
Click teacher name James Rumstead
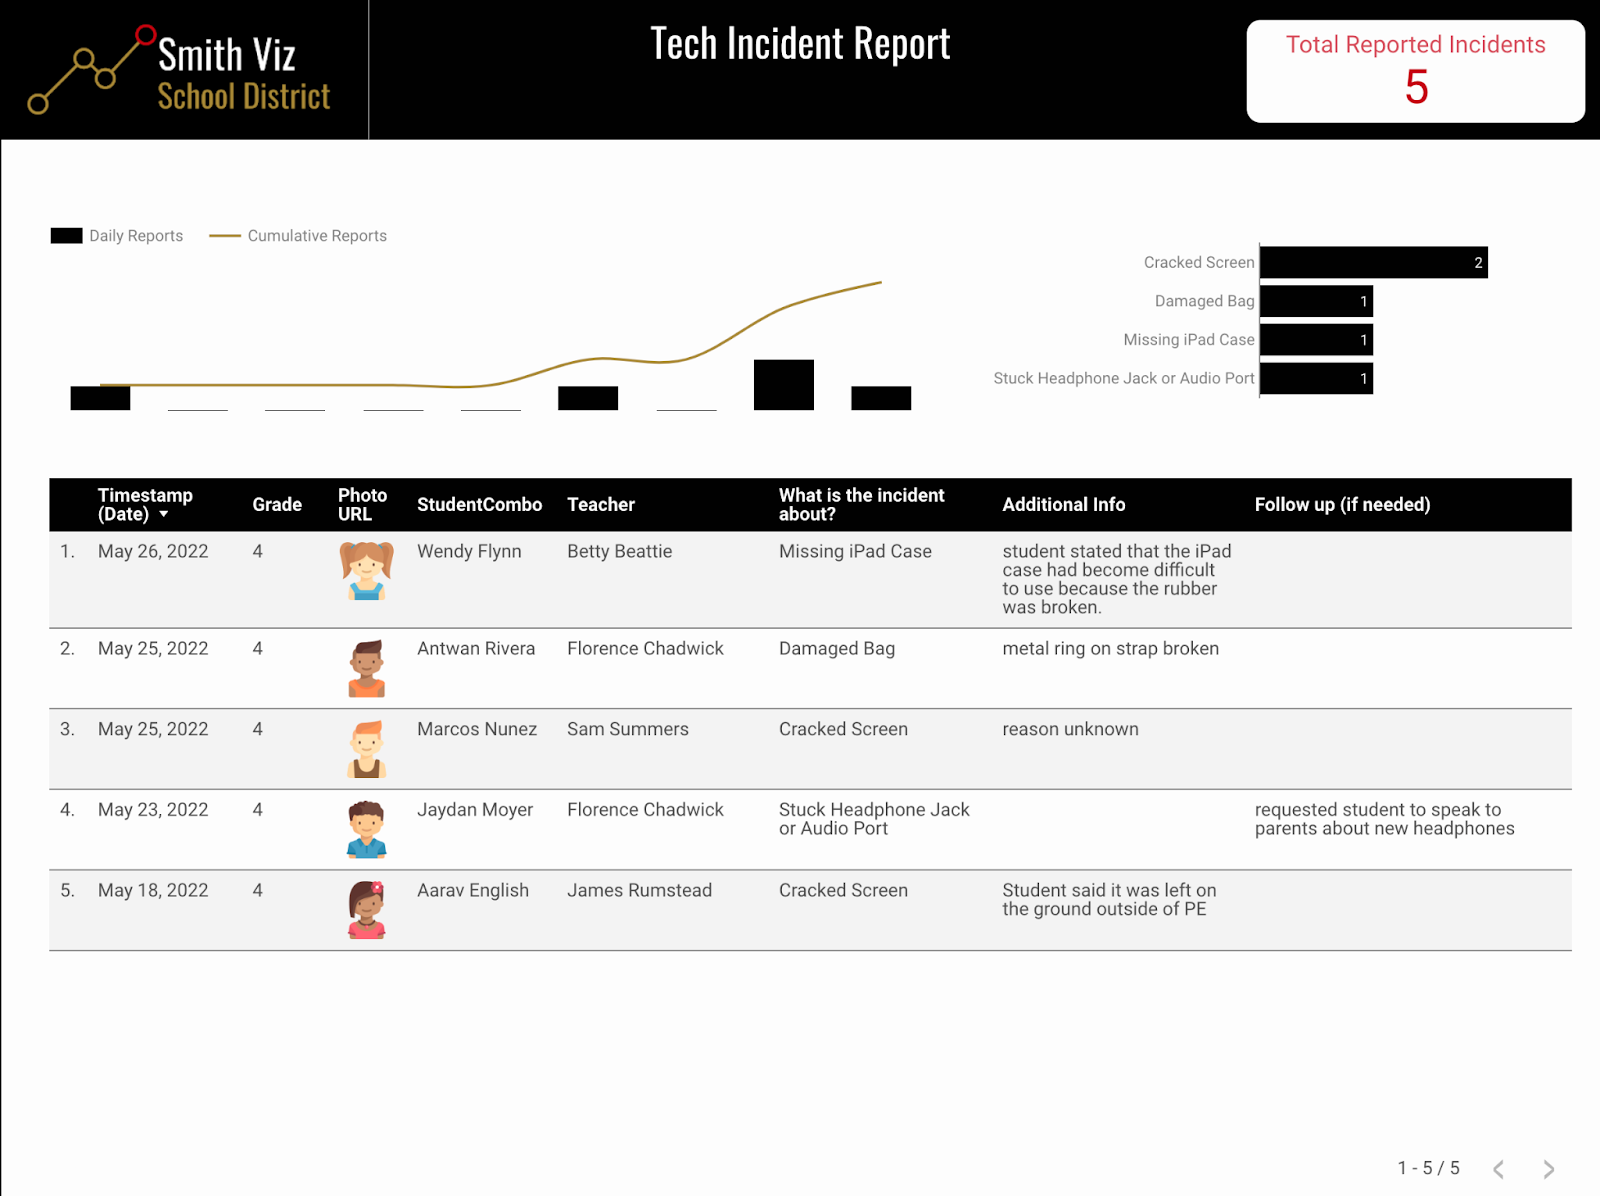tap(639, 890)
